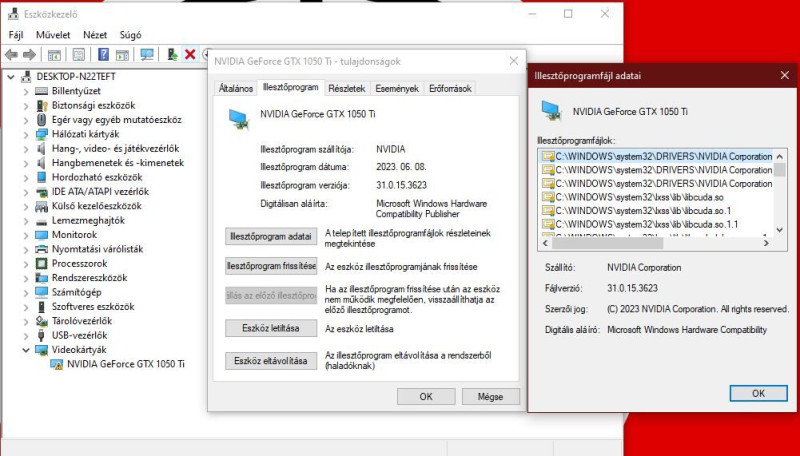Confirm with OK in GTX 1050 Ti properties
800x456 pixels.
426,396
